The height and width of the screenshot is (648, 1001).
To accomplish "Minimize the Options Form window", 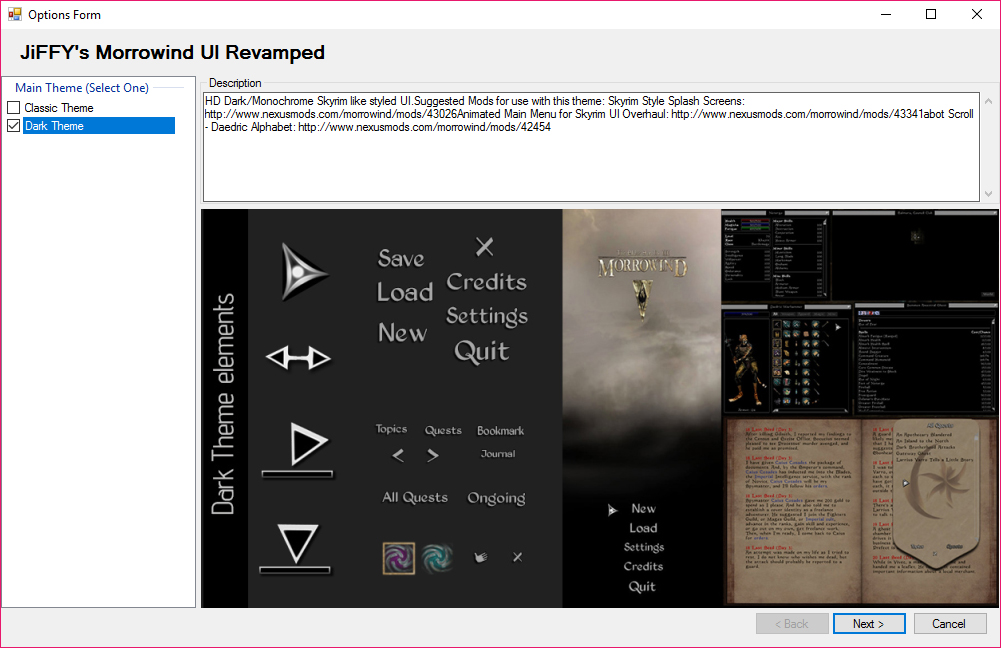I will 885,14.
